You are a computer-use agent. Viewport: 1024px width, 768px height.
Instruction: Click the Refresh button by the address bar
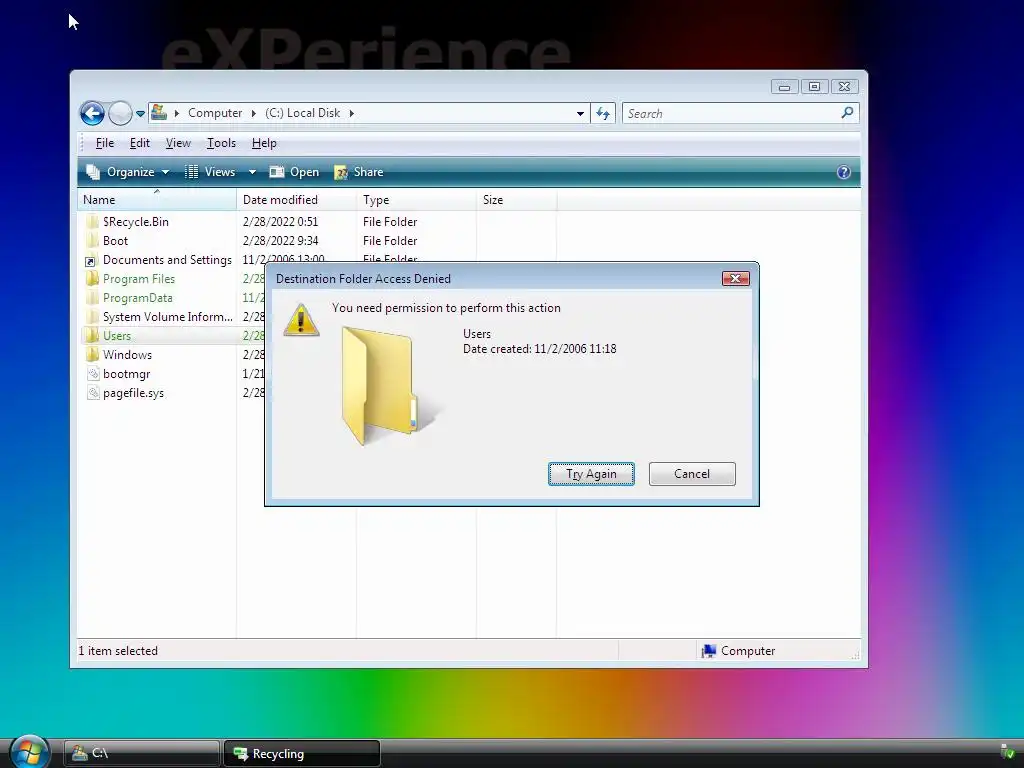(603, 114)
